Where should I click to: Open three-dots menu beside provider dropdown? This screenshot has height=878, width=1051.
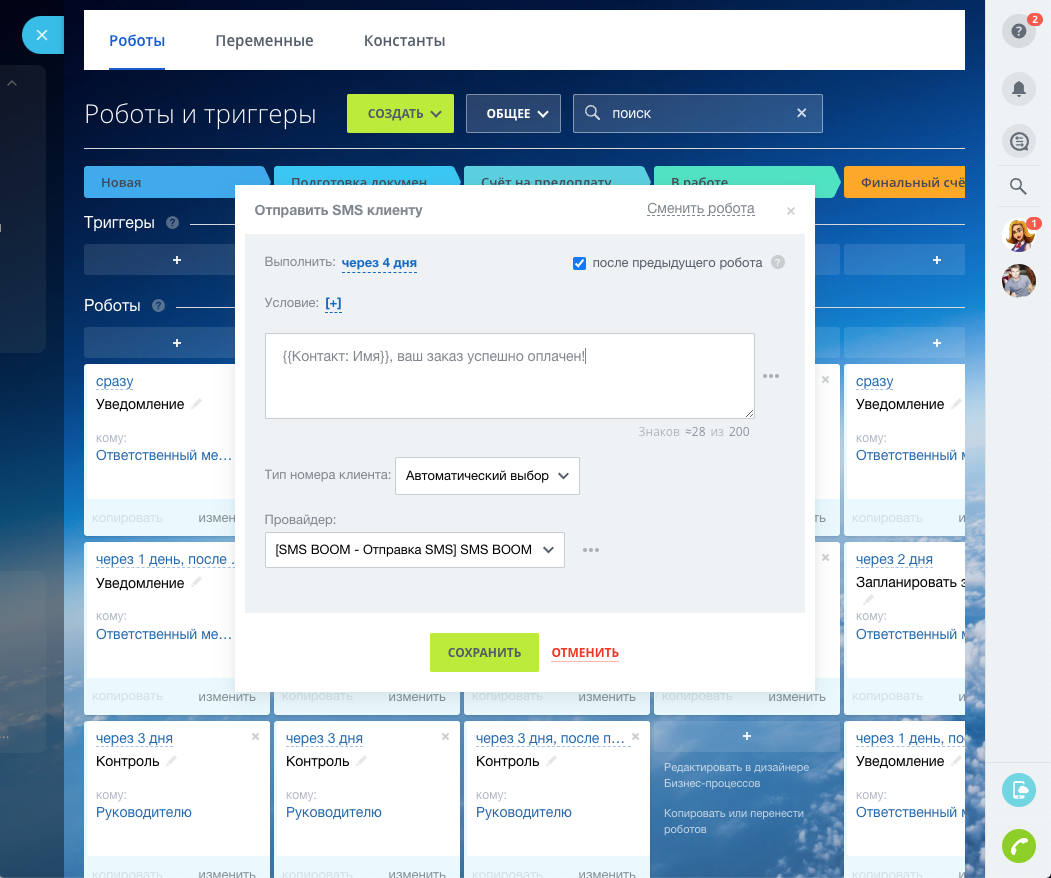[x=591, y=550]
